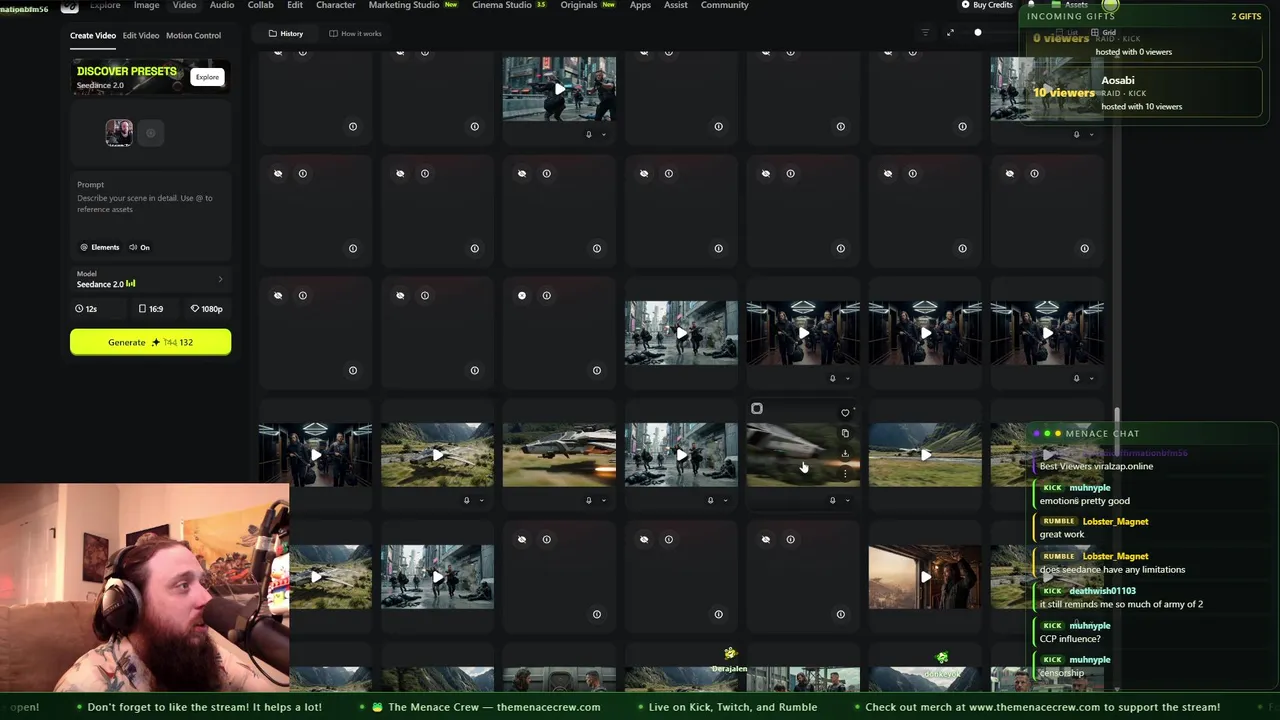Image resolution: width=1280 pixels, height=720 pixels.
Task: Click the microphone icon under the top street-fight video
Action: tap(589, 134)
